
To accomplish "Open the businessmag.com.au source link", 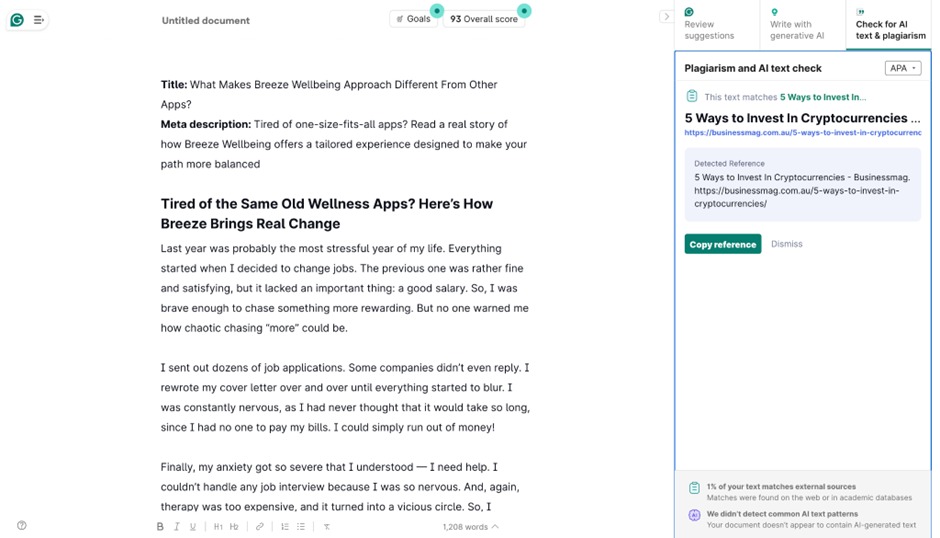I will (x=802, y=132).
